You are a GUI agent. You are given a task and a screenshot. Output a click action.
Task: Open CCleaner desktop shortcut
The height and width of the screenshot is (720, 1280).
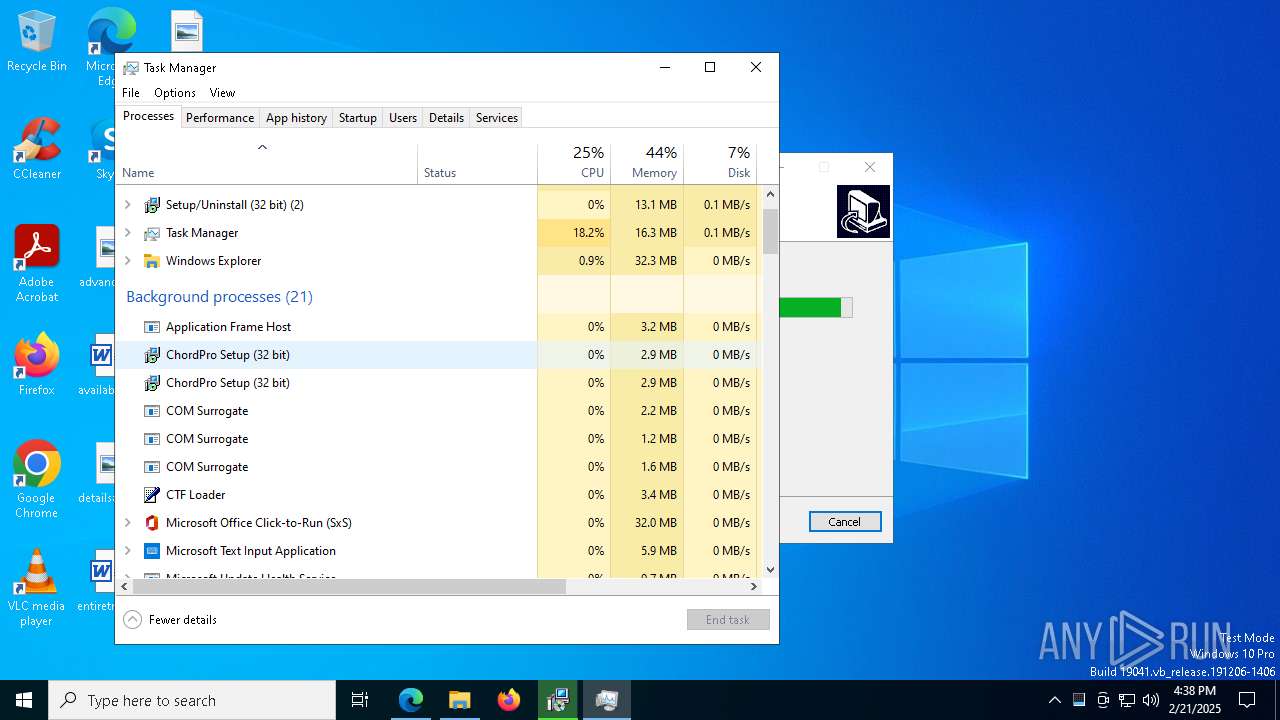point(37,150)
